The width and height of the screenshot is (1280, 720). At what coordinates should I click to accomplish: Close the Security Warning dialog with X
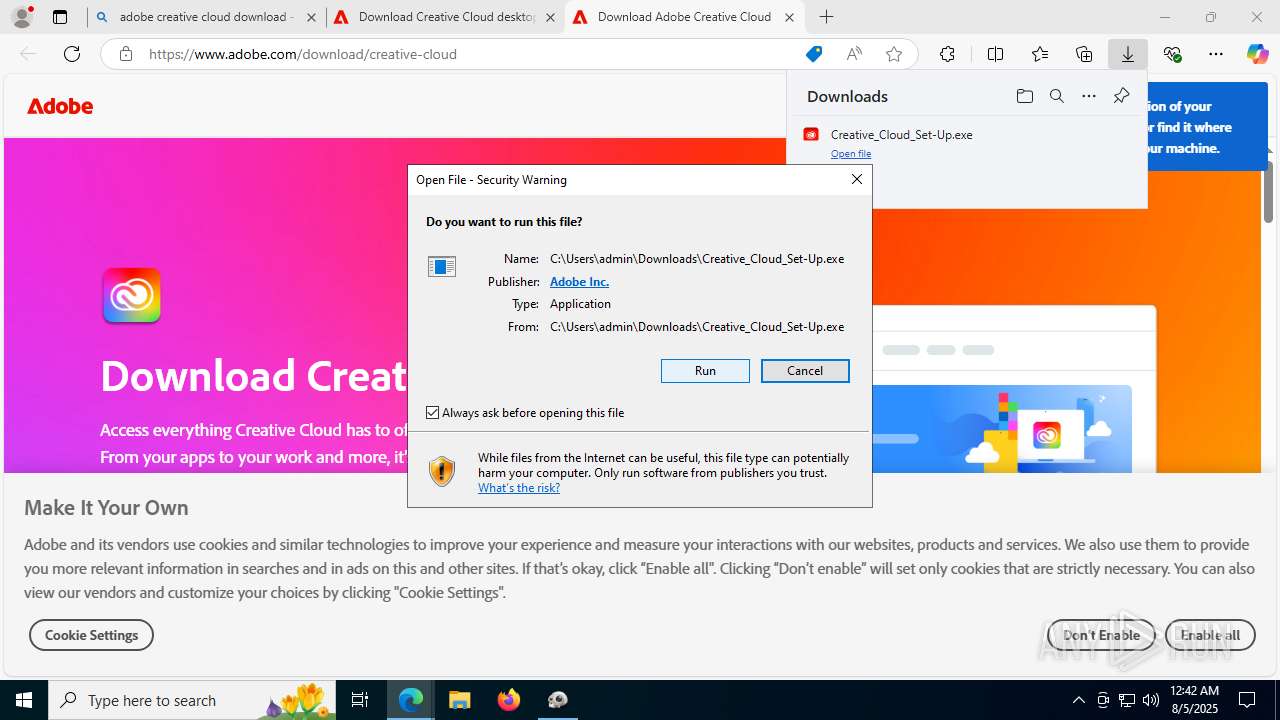(x=857, y=179)
